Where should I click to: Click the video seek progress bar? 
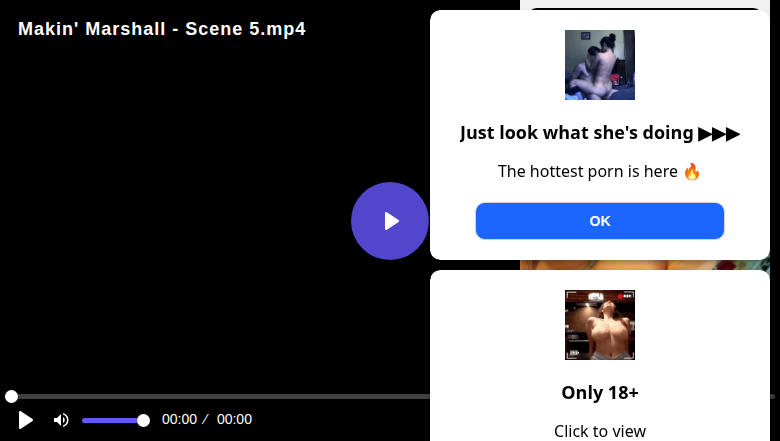[x=220, y=397]
